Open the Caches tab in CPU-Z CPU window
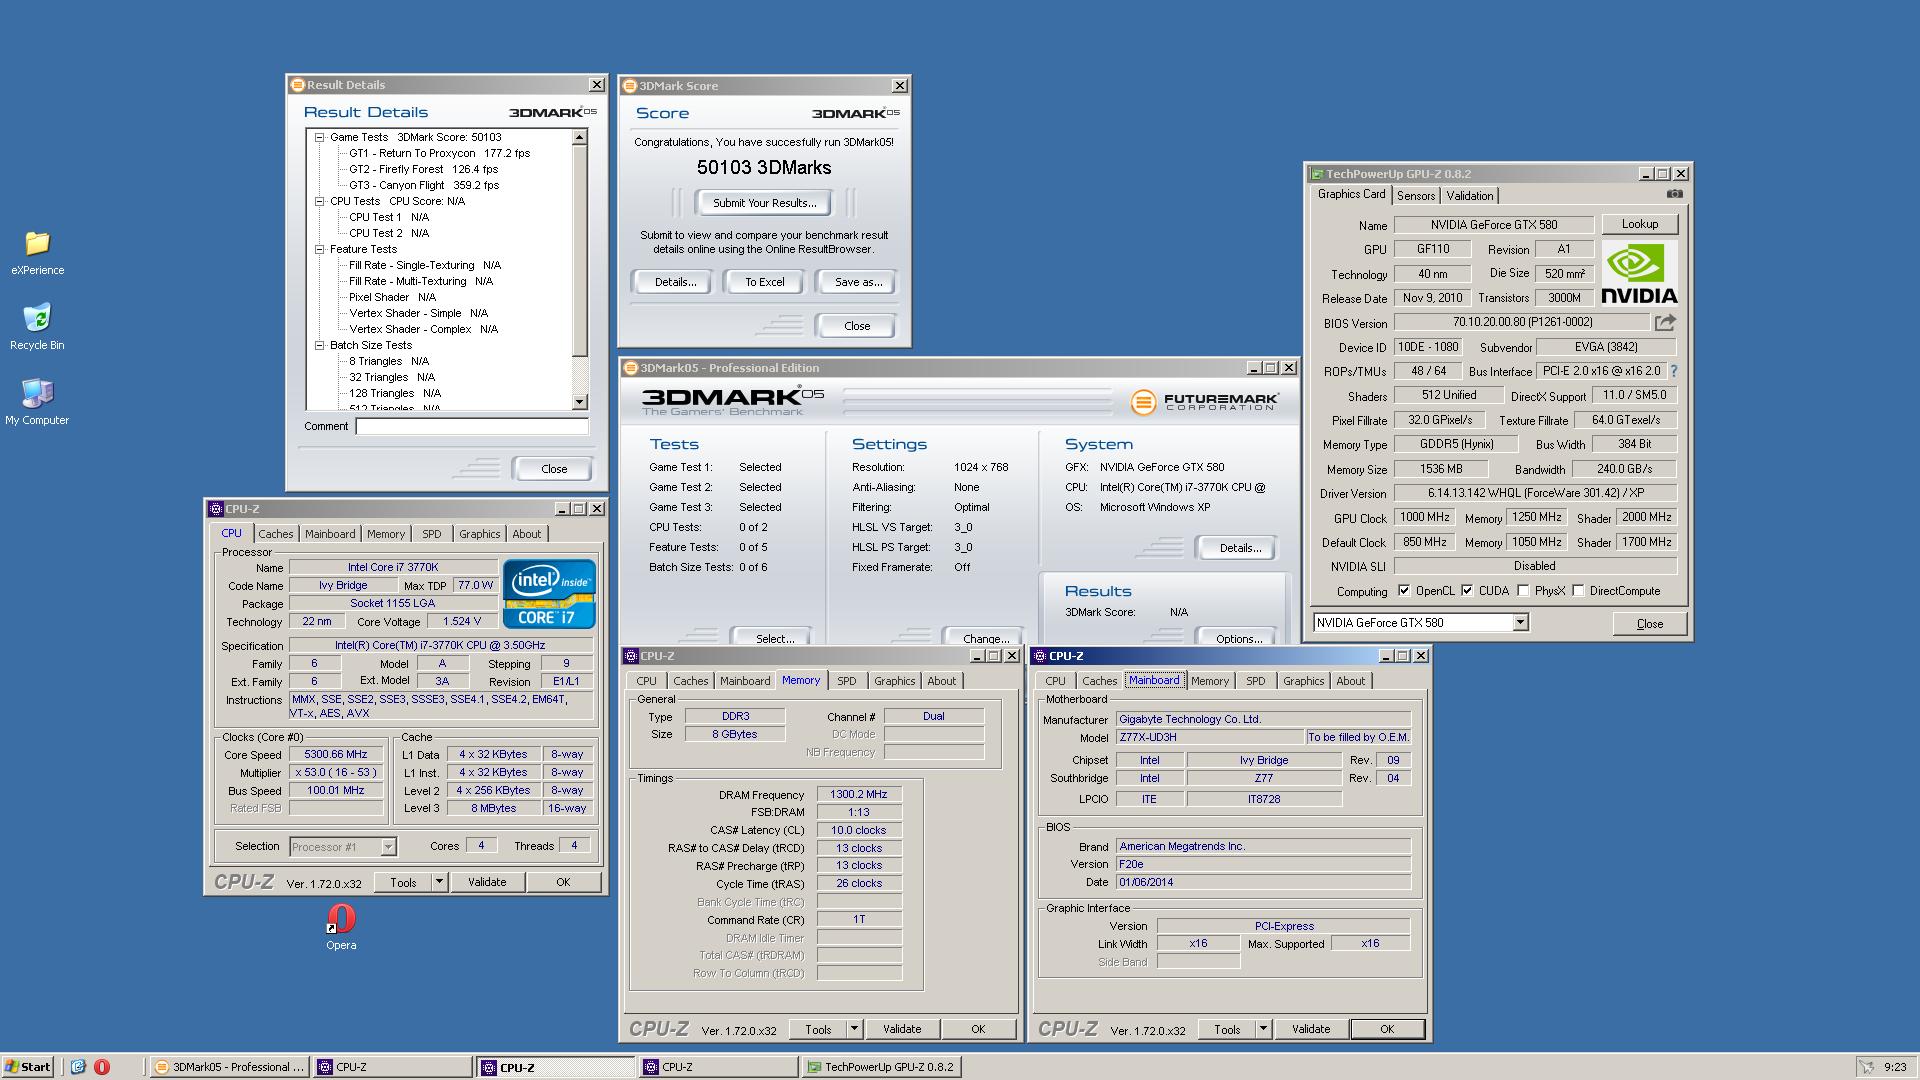This screenshot has width=1920, height=1080. [276, 534]
